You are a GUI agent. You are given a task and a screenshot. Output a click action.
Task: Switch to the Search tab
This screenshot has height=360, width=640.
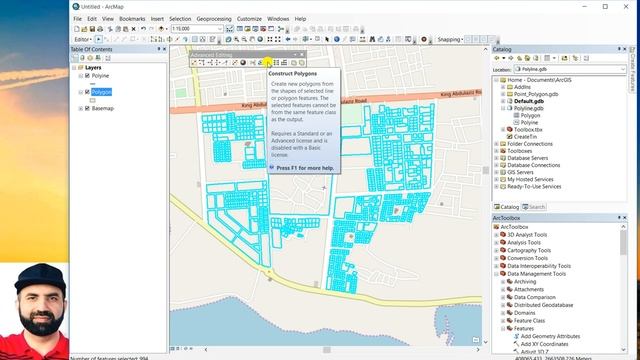coord(534,207)
